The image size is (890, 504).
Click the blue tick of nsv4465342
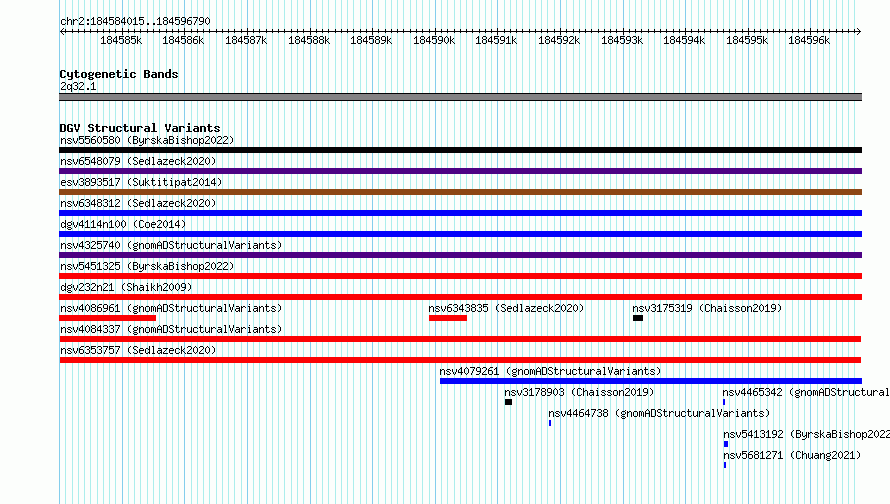coord(724,402)
